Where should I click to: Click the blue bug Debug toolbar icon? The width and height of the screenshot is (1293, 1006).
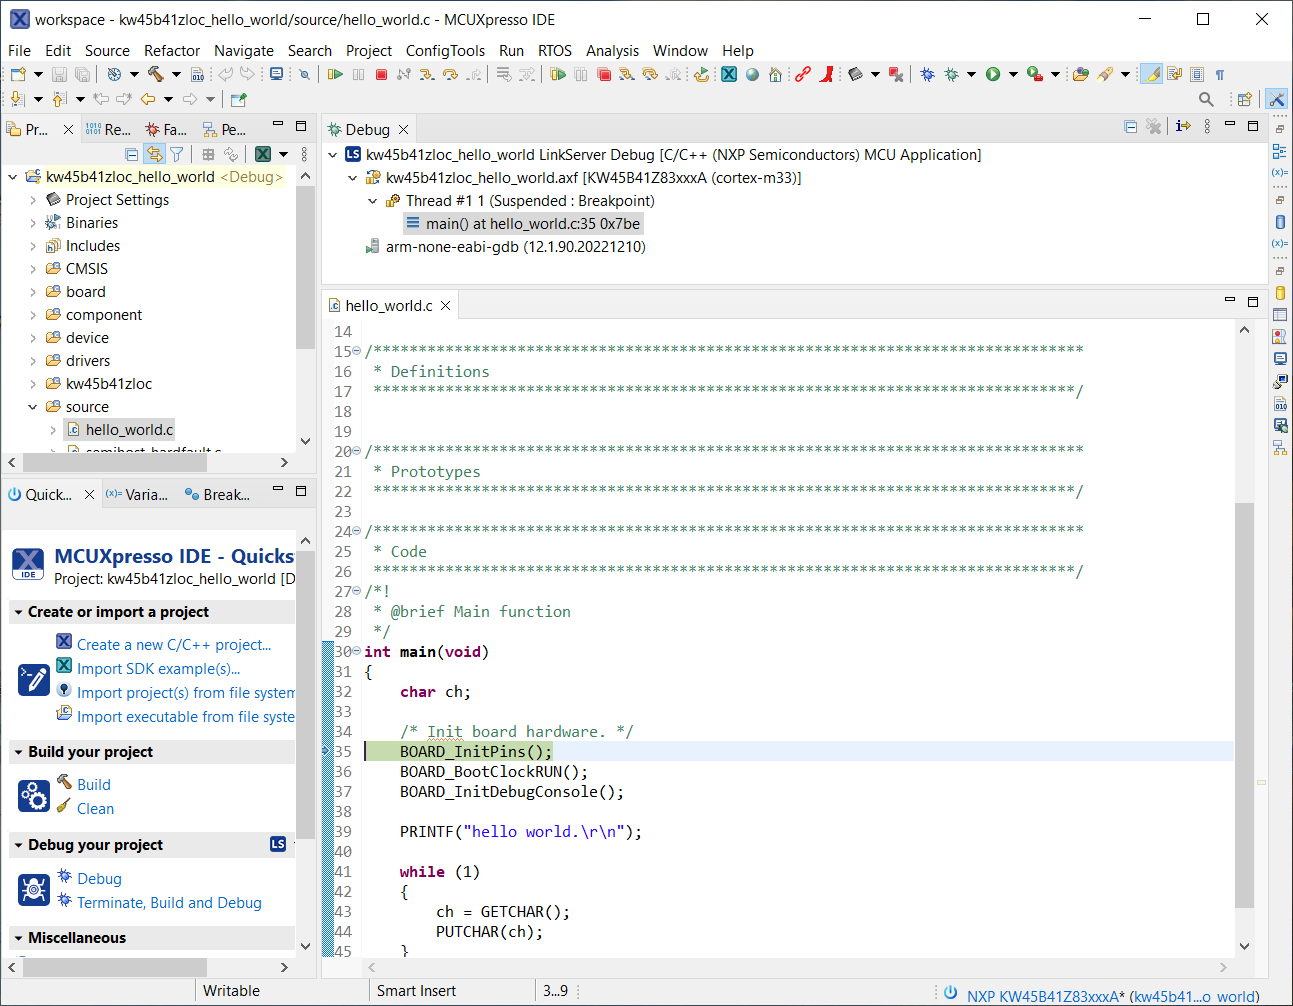[x=927, y=74]
